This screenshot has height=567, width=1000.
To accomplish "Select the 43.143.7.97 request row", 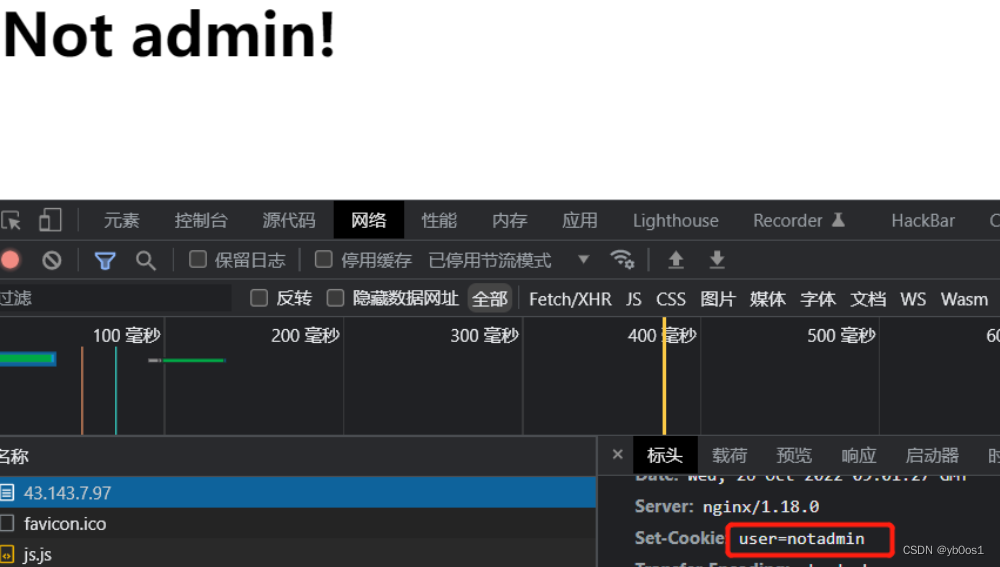I will pyautogui.click(x=298, y=492).
